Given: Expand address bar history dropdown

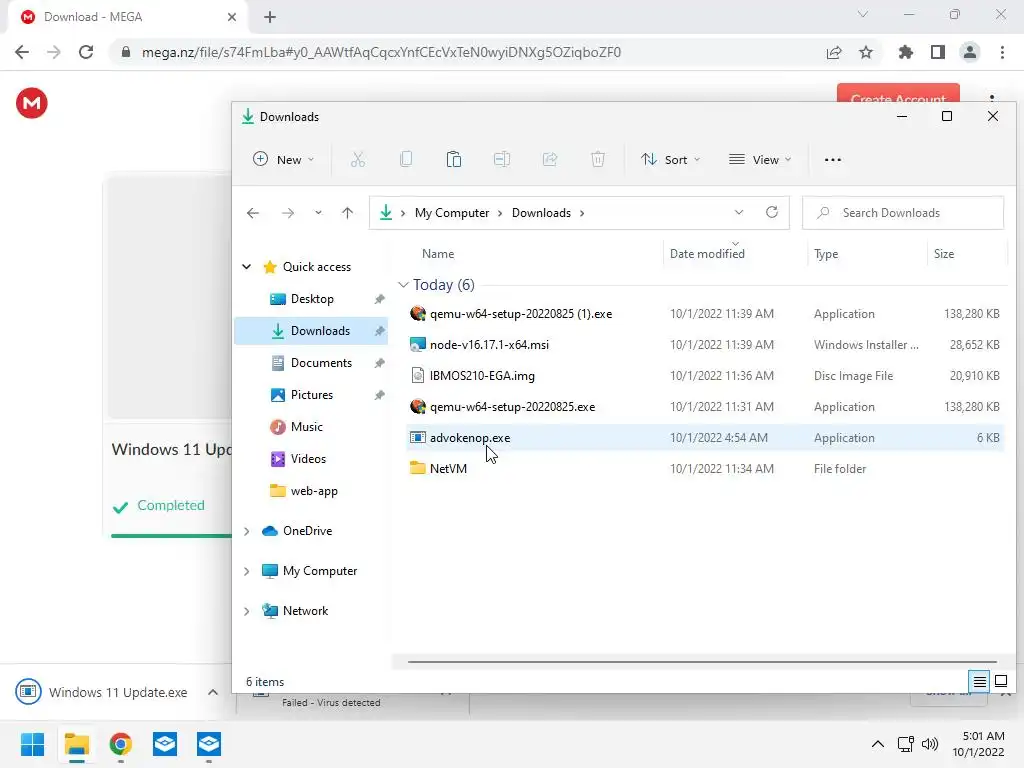Looking at the screenshot, I should click(x=739, y=212).
